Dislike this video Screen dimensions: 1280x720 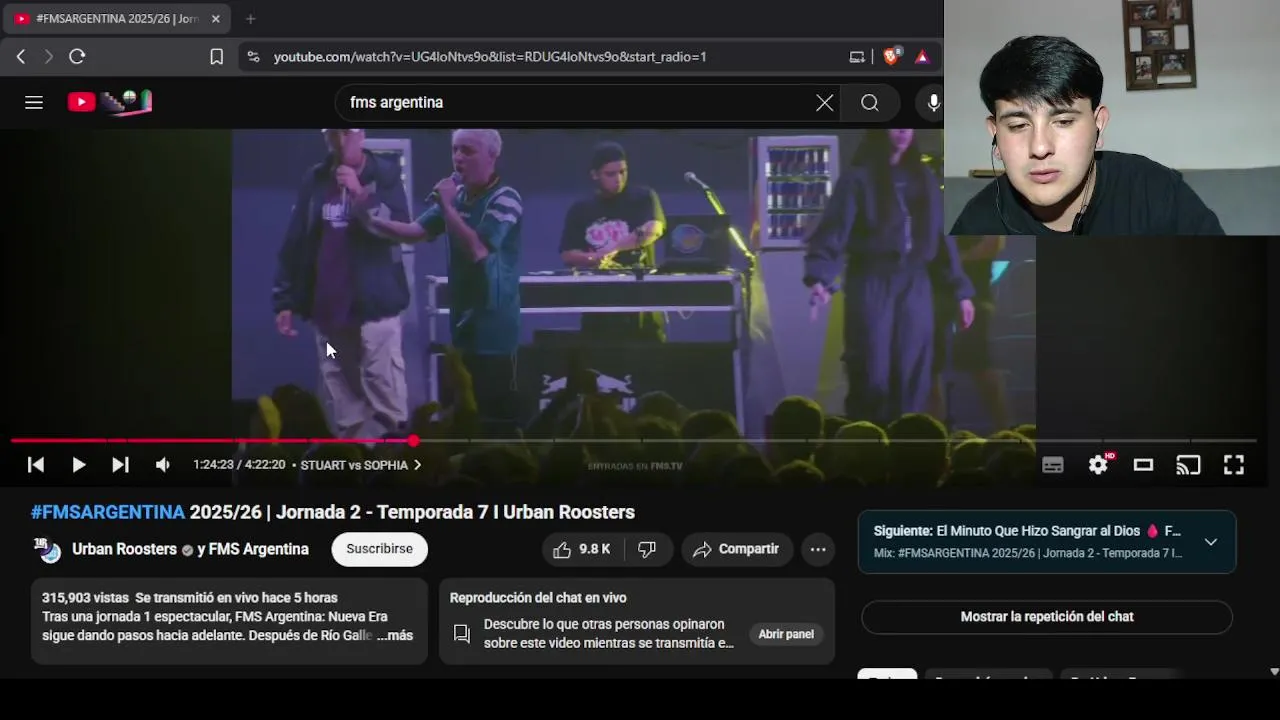647,549
